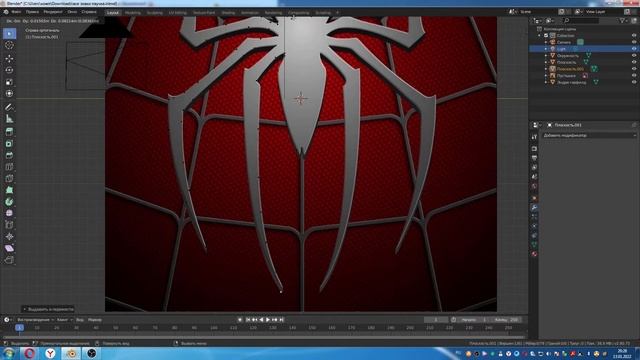The width and height of the screenshot is (640, 360).
Task: Click the Blender logo menu icon
Action: click(6, 12)
